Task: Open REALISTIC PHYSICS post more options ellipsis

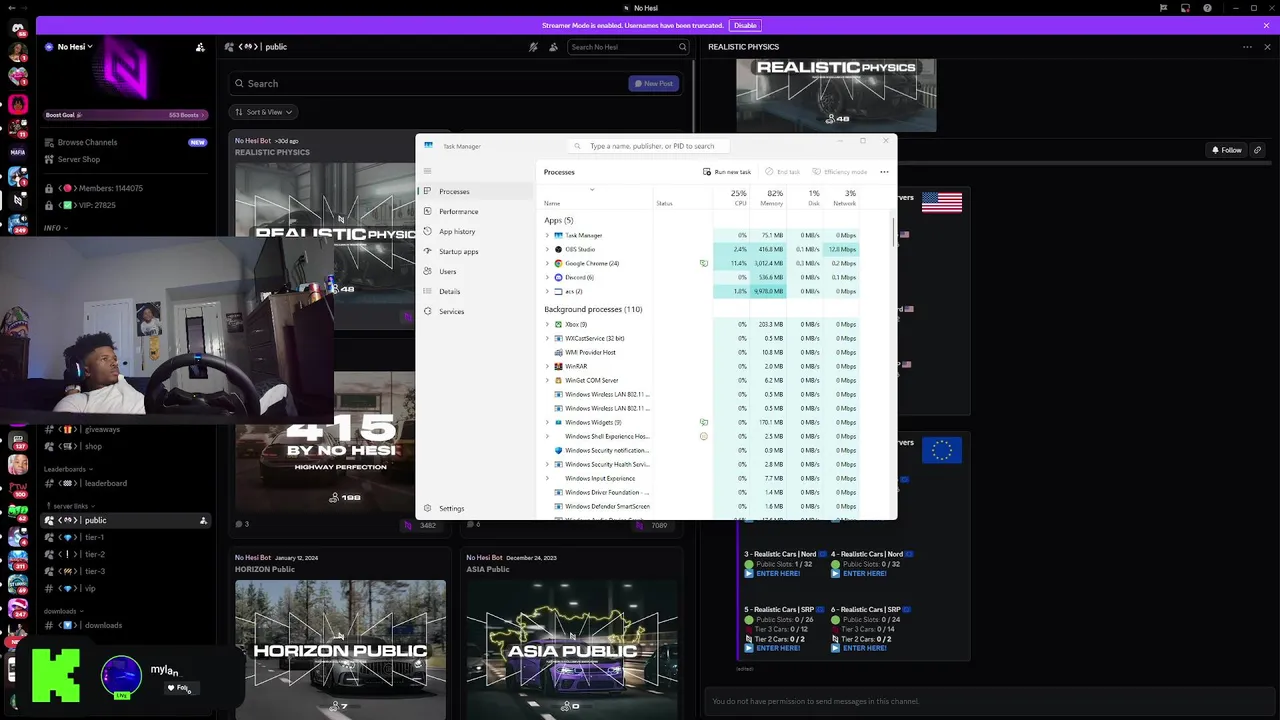Action: pos(1247,47)
